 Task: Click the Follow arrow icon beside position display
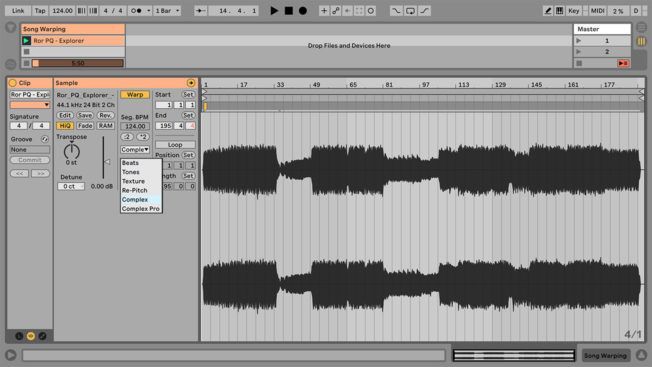(200, 11)
